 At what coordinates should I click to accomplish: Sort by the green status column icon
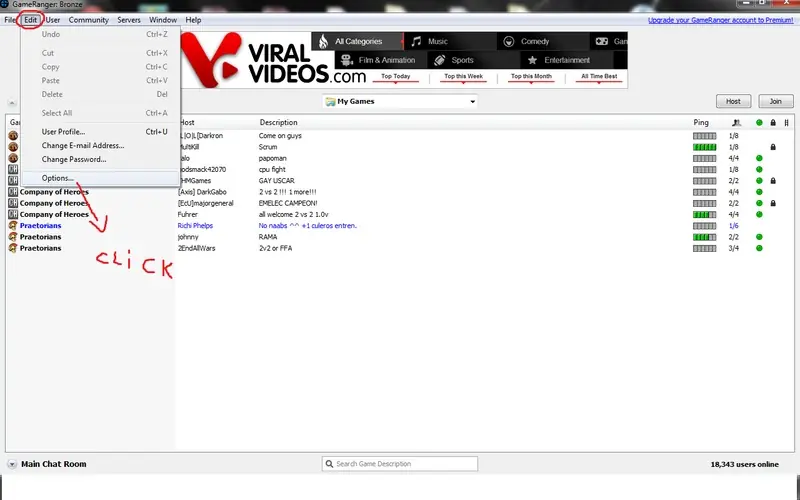pyautogui.click(x=759, y=122)
